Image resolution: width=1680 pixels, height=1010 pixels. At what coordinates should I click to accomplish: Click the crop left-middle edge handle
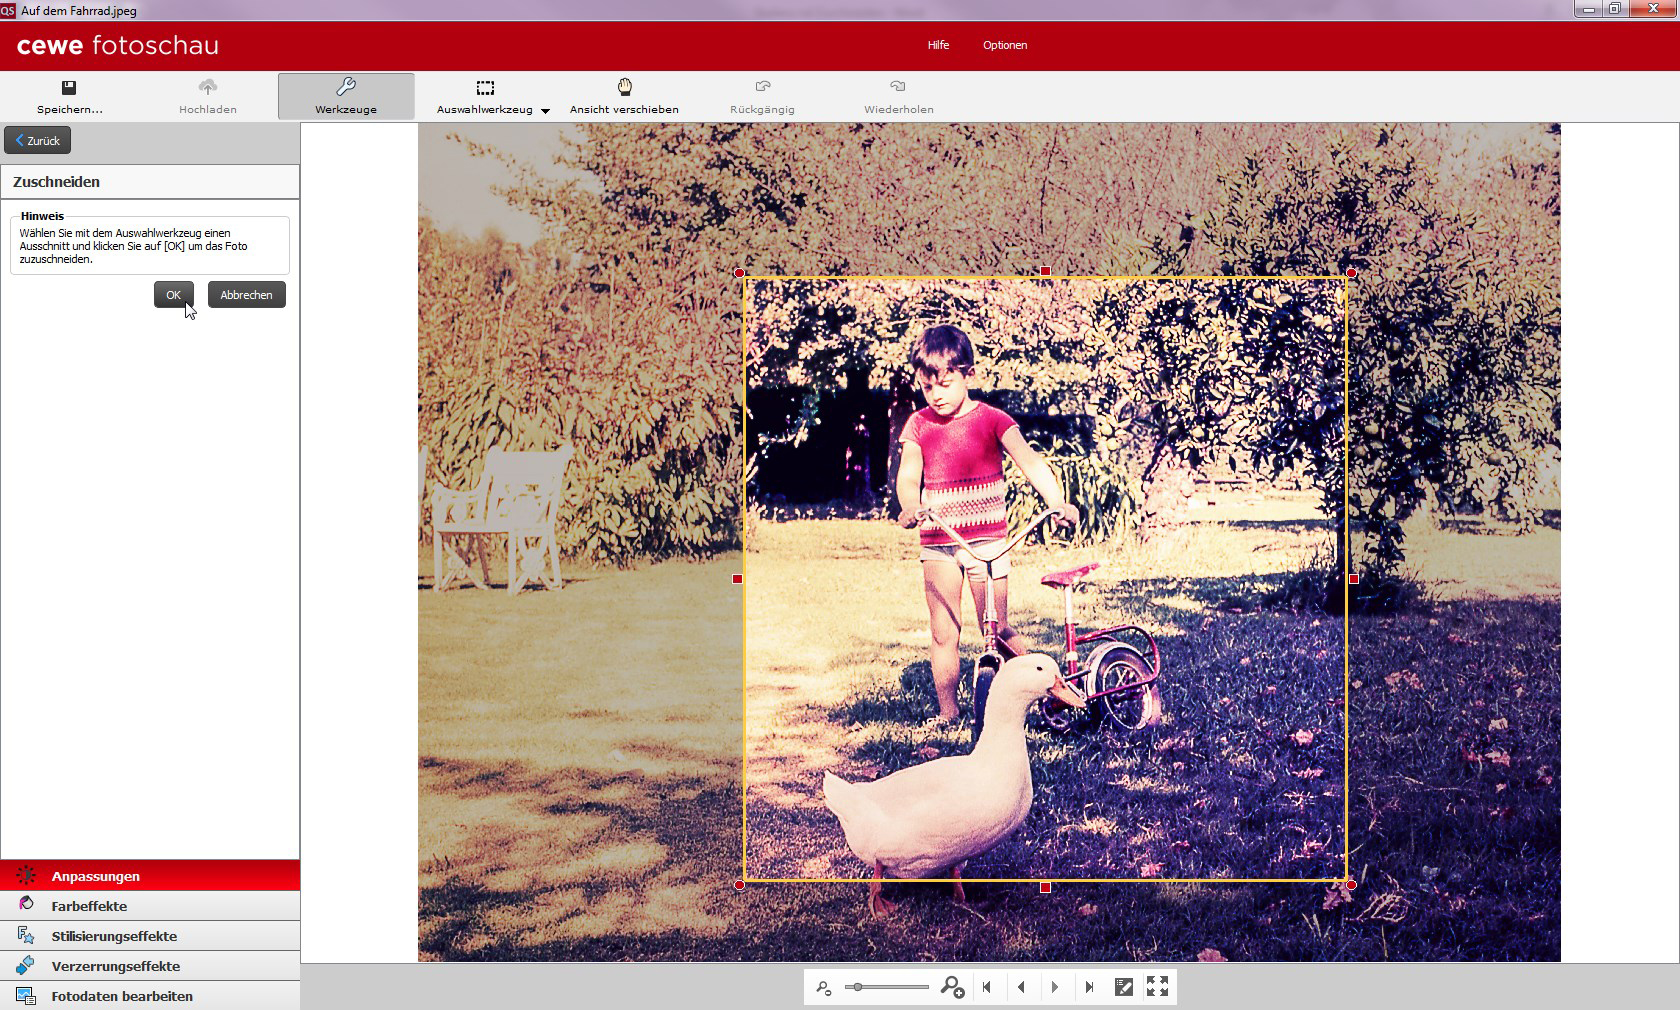(737, 579)
